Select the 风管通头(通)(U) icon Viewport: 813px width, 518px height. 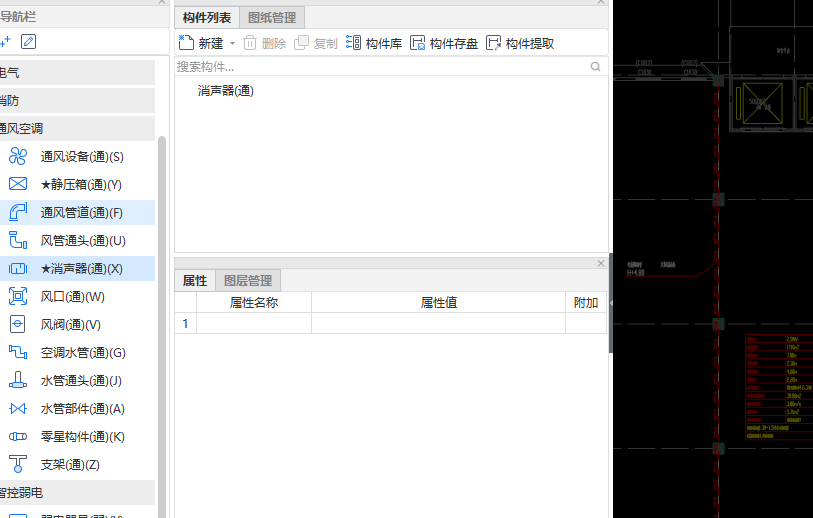click(x=18, y=240)
